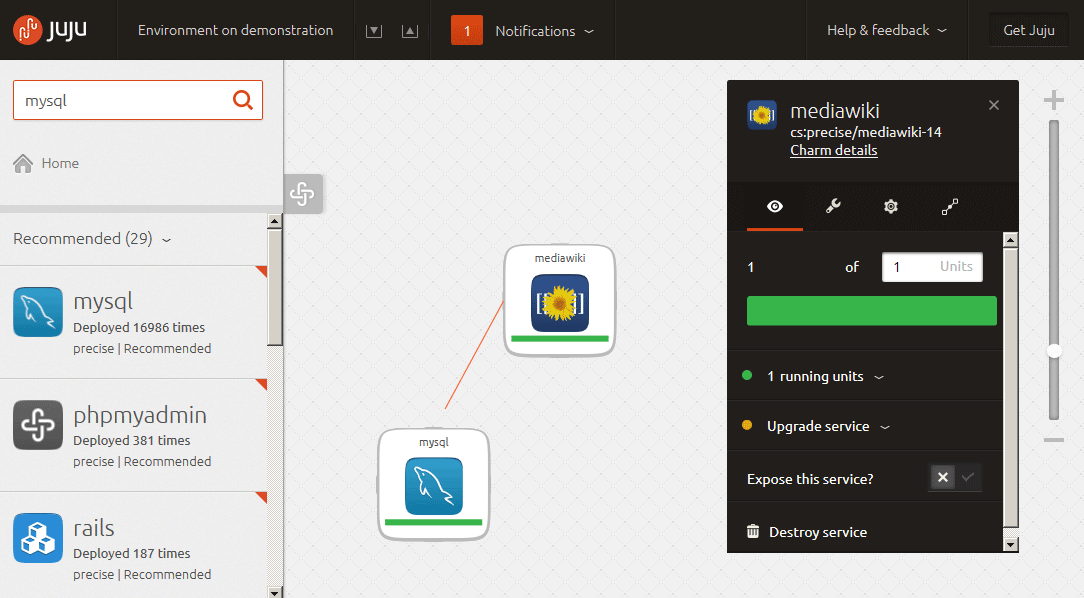1084x598 pixels.
Task: Click the Juju logo
Action: click(50, 30)
